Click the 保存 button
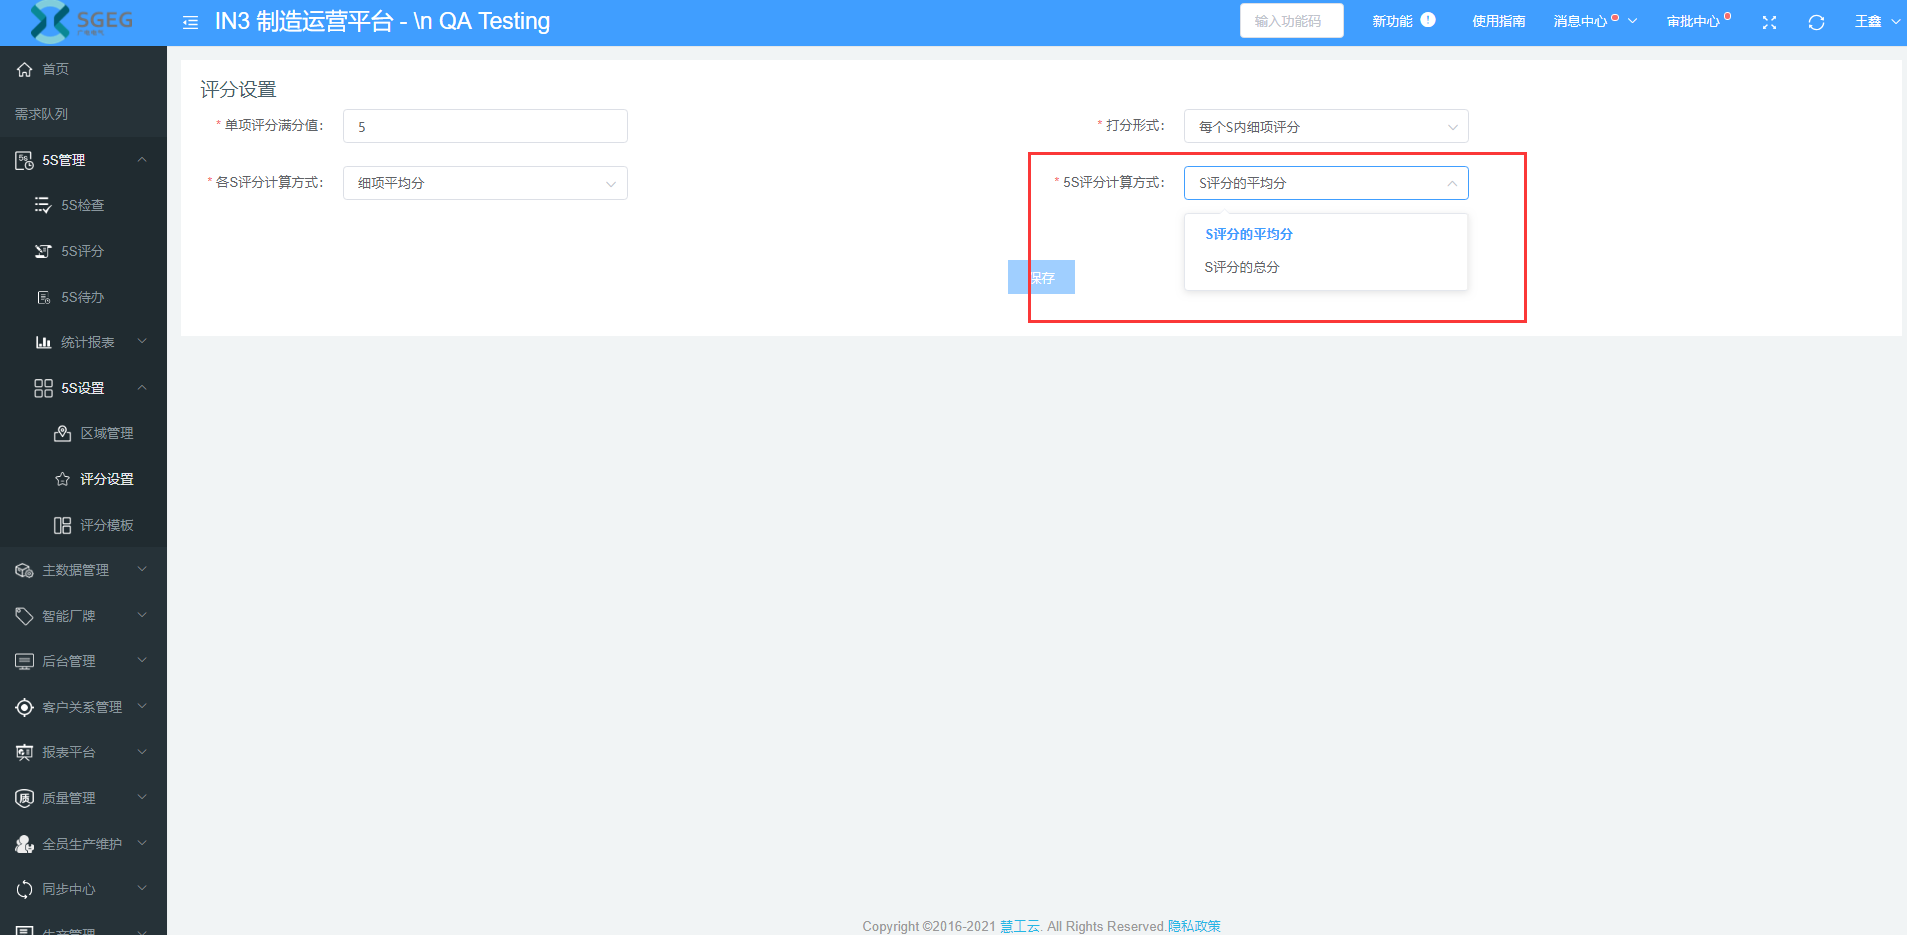Image resolution: width=1907 pixels, height=935 pixels. click(1041, 277)
